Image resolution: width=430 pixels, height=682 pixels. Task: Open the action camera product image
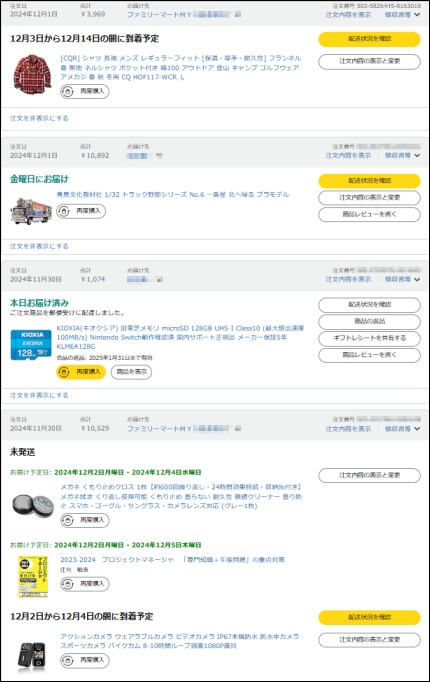[x=31, y=656]
